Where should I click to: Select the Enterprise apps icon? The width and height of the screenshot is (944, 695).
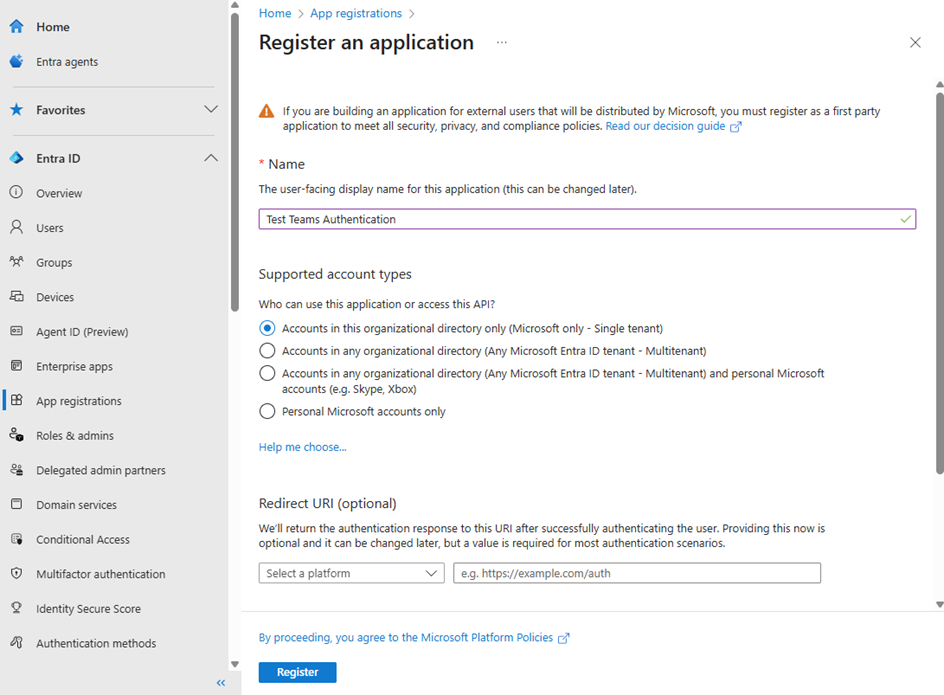(x=16, y=366)
